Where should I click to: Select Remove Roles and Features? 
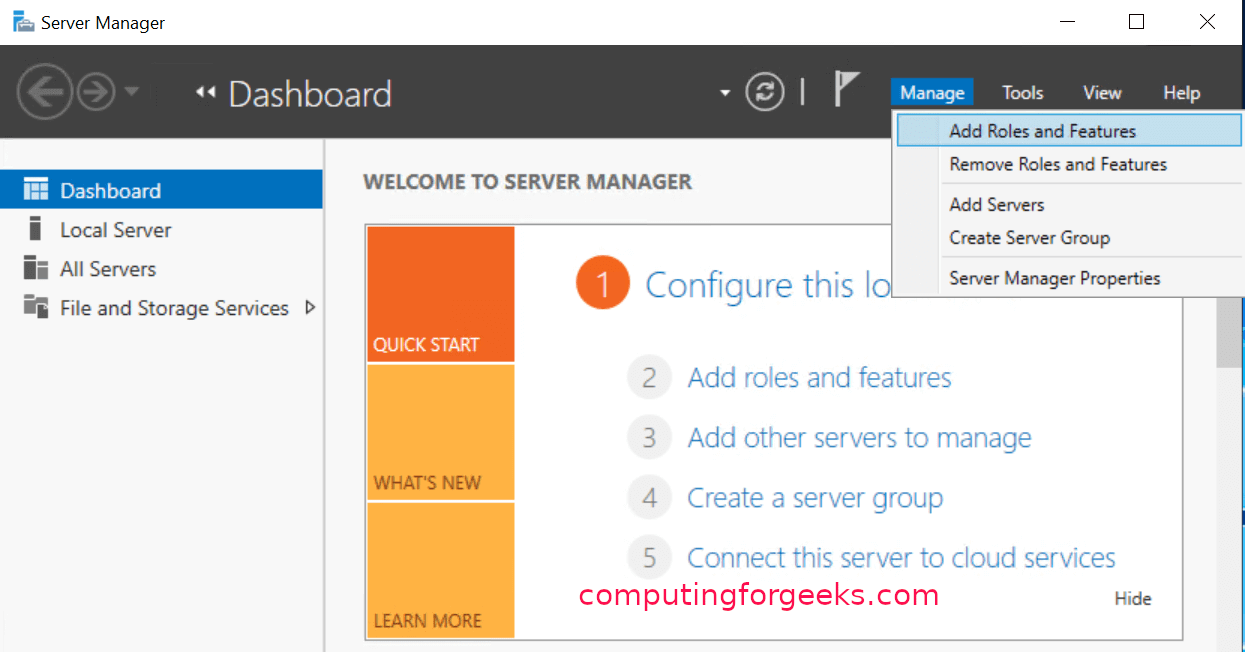coord(1058,164)
